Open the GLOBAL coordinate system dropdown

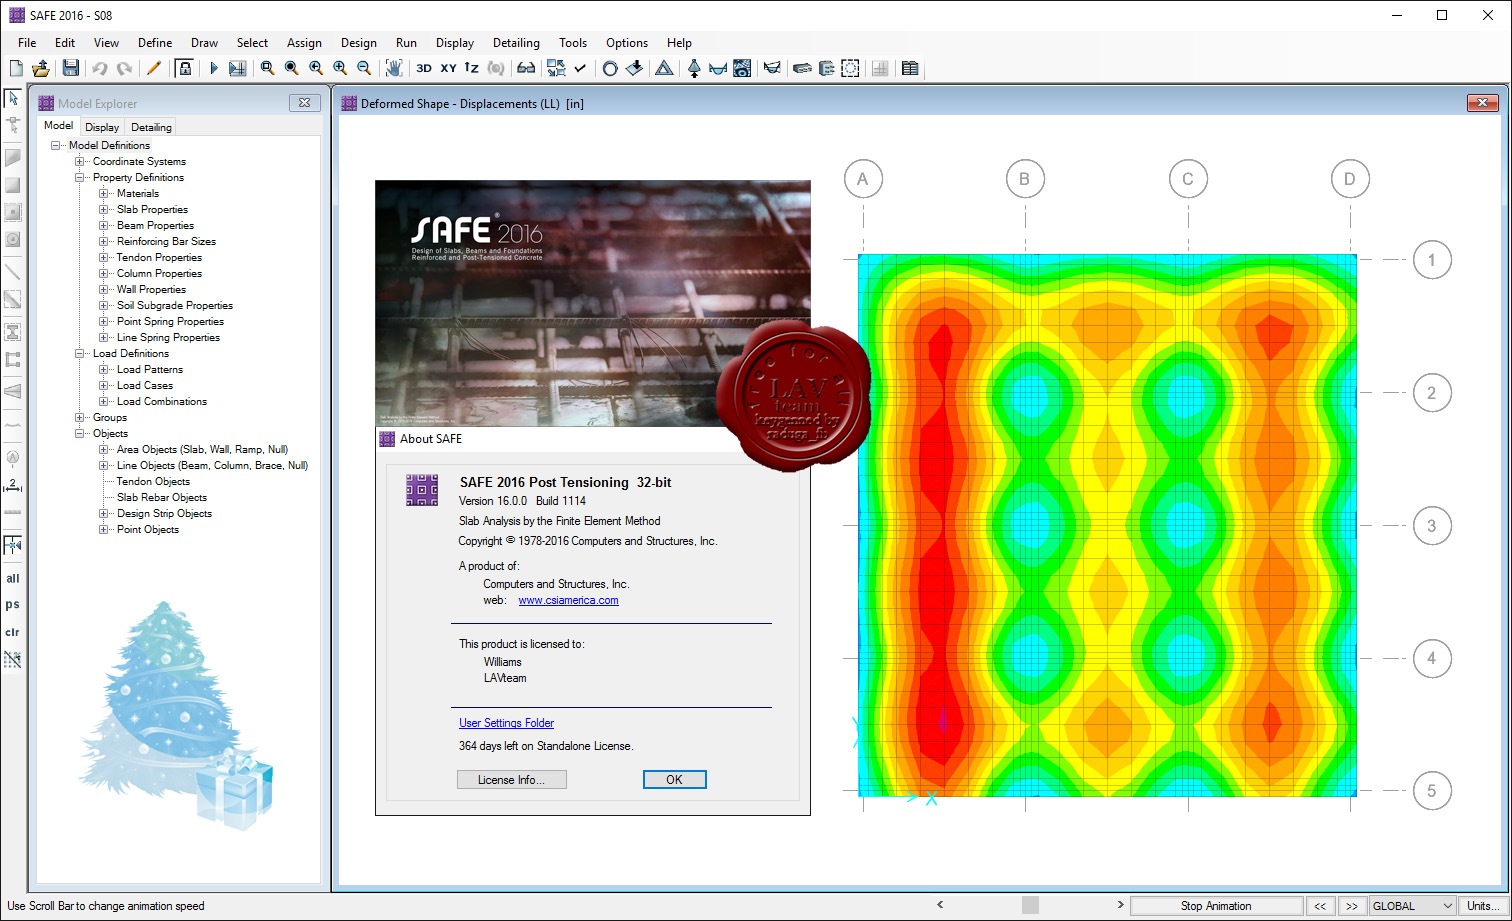1412,906
